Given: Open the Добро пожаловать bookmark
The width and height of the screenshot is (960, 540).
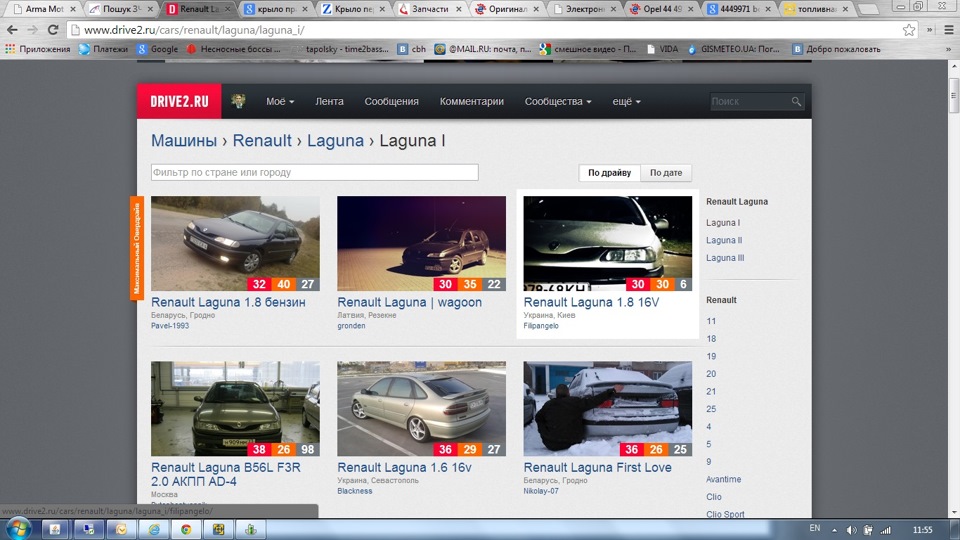Looking at the screenshot, I should 836,49.
